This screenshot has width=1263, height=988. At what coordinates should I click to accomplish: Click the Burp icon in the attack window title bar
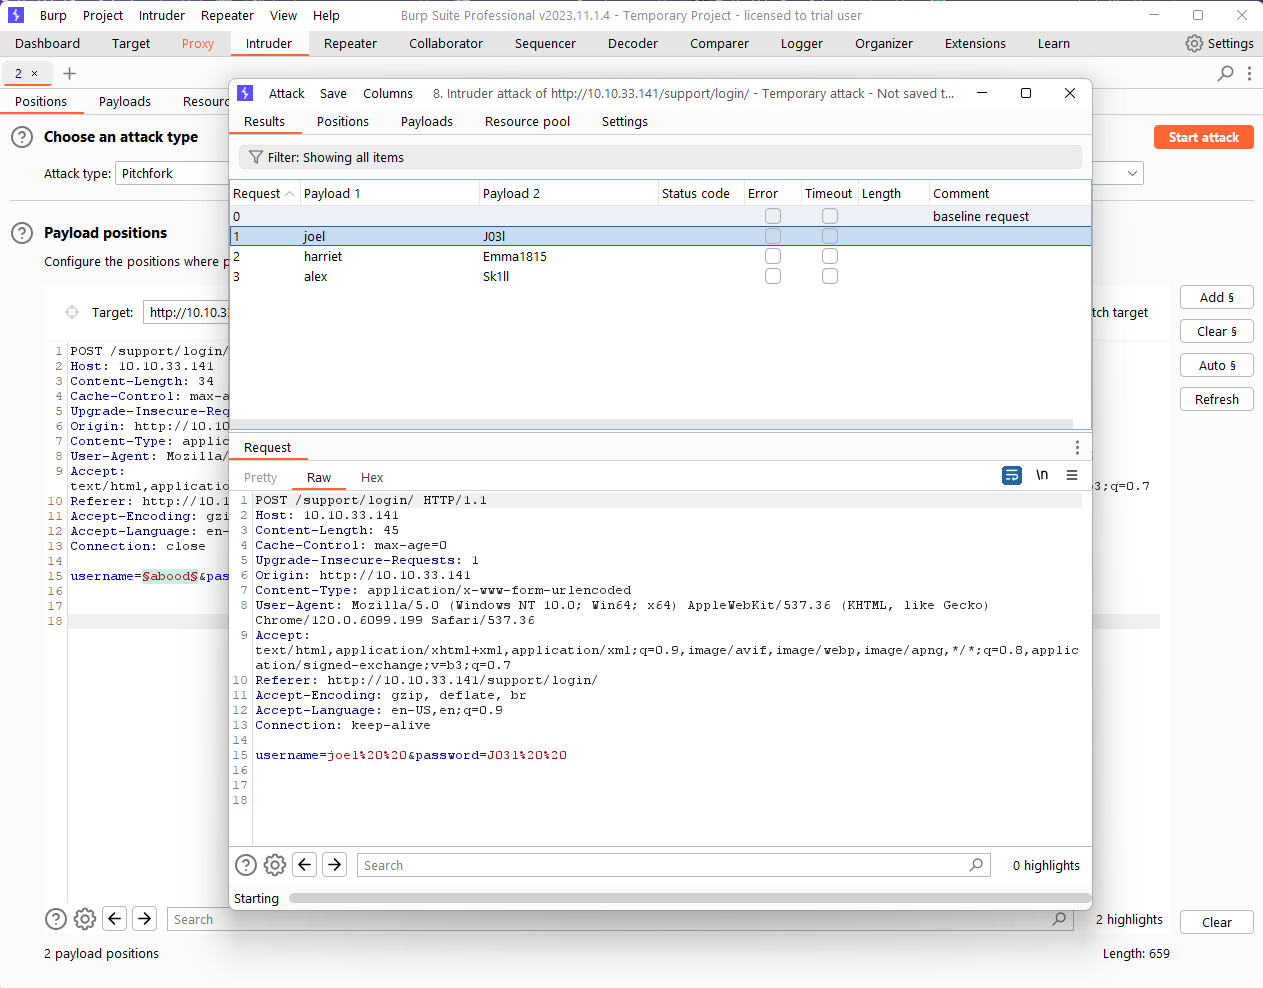point(245,93)
